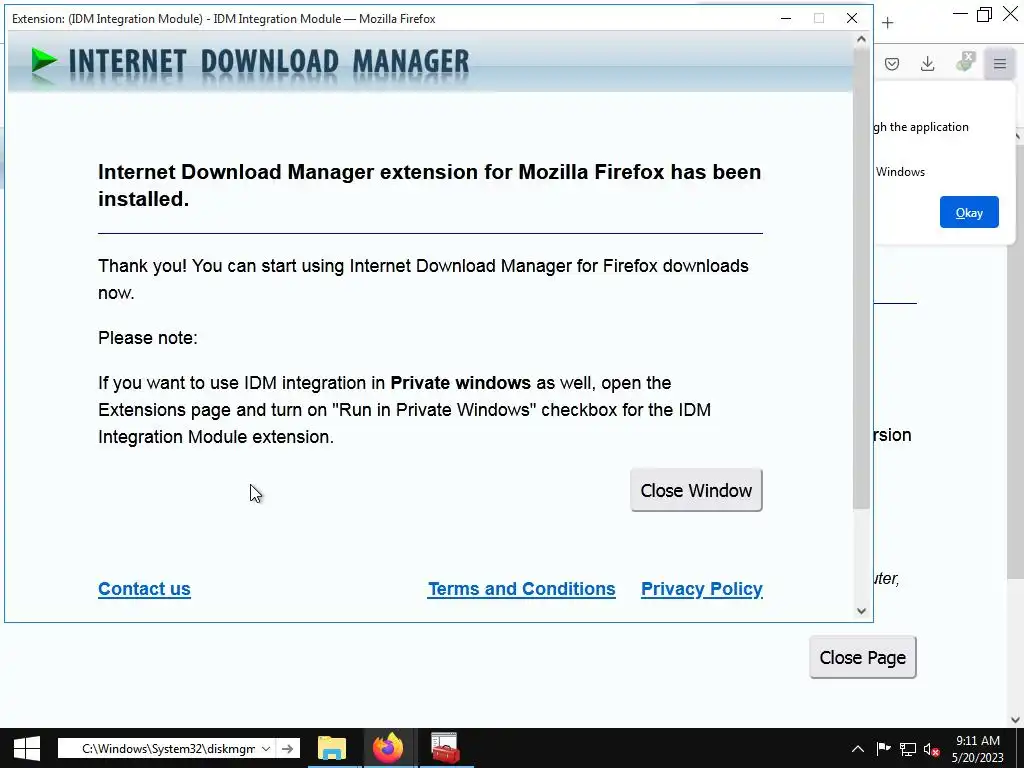Open File Explorer from the taskbar

click(x=332, y=748)
